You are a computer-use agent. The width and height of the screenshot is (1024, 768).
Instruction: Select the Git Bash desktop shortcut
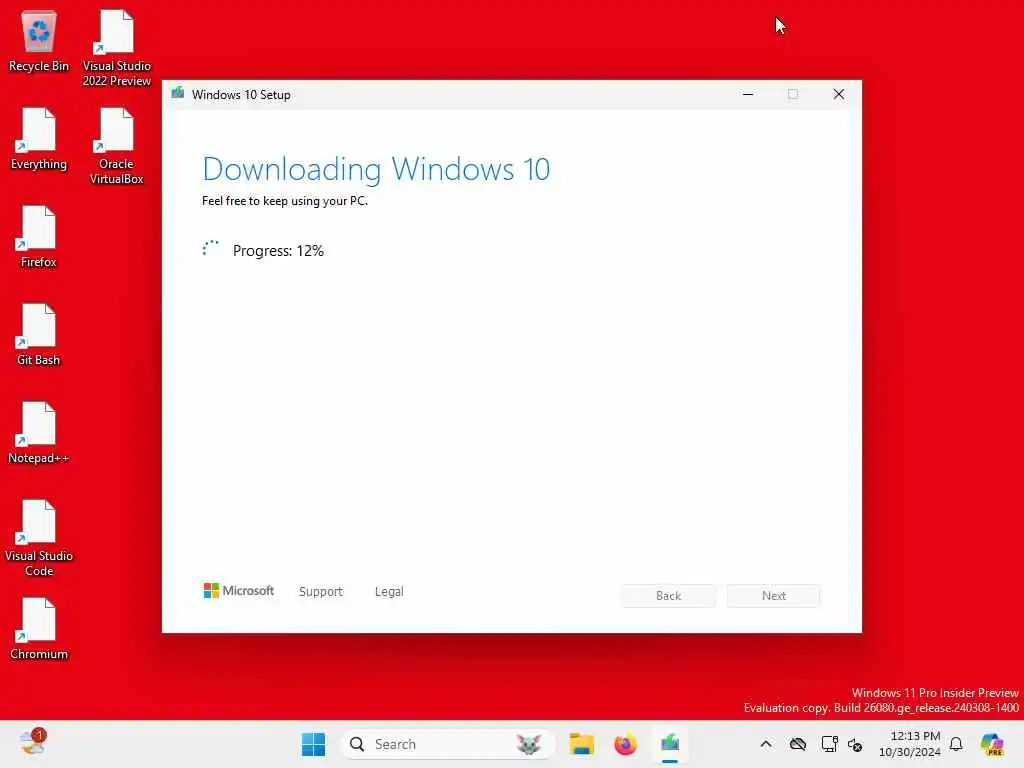tap(39, 335)
